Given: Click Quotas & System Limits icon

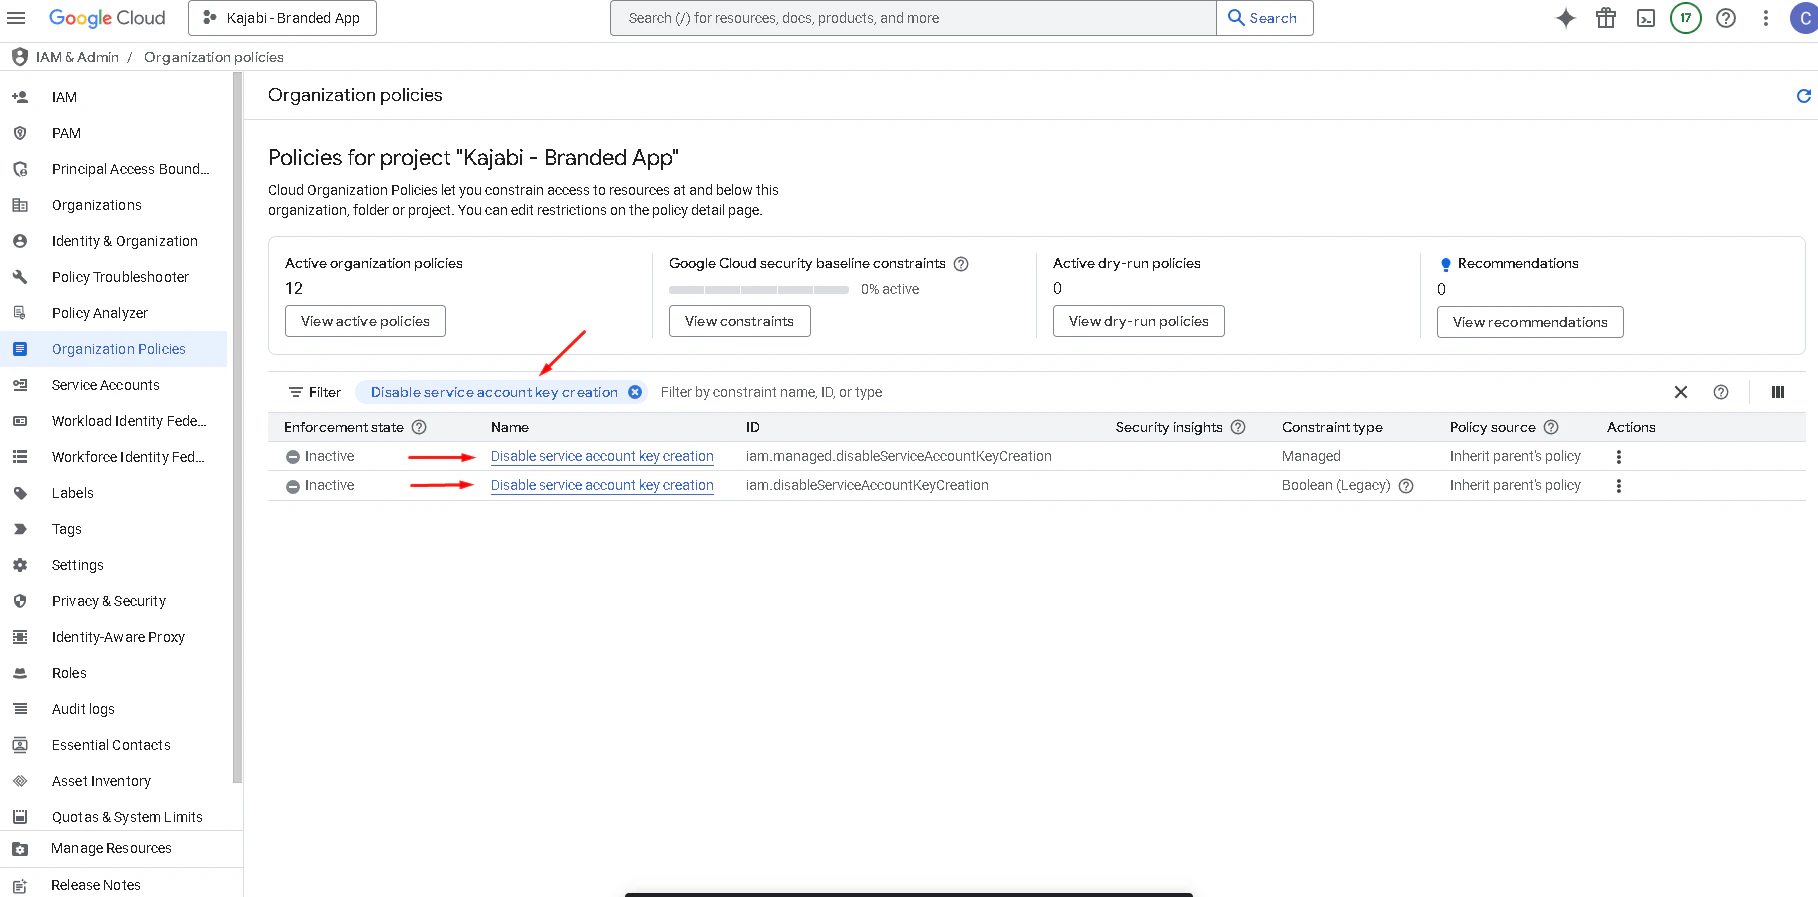Looking at the screenshot, I should tap(20, 817).
